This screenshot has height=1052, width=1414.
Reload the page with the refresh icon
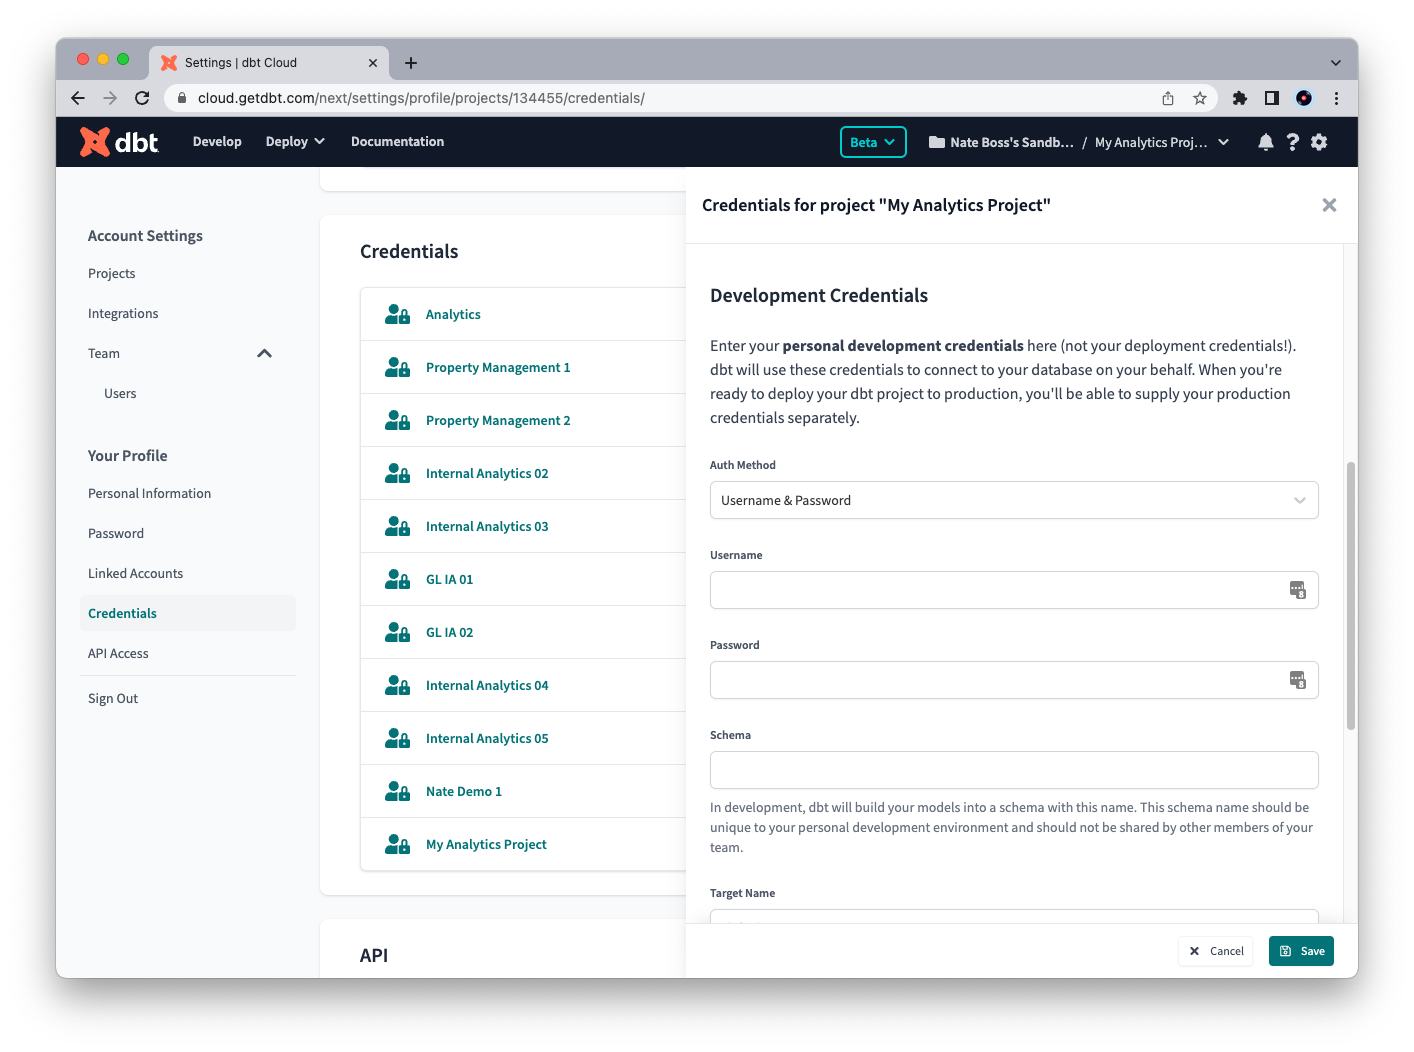coord(142,98)
